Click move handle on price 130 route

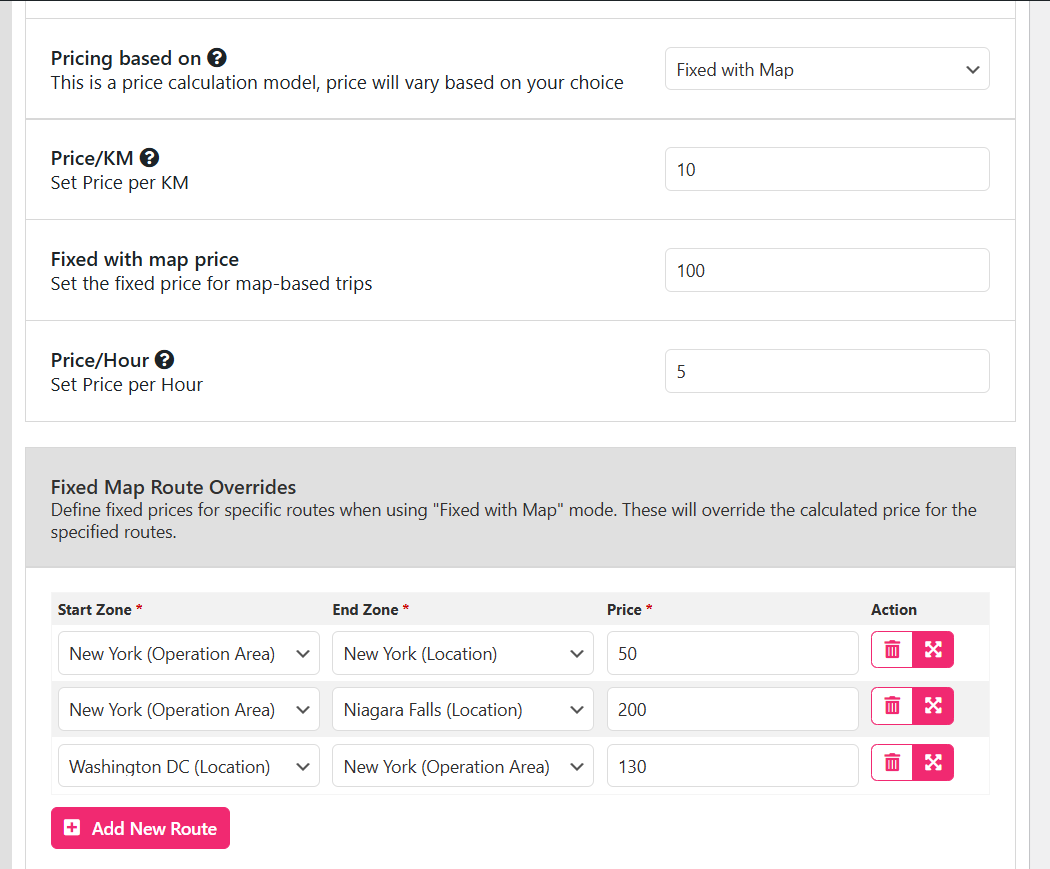933,763
